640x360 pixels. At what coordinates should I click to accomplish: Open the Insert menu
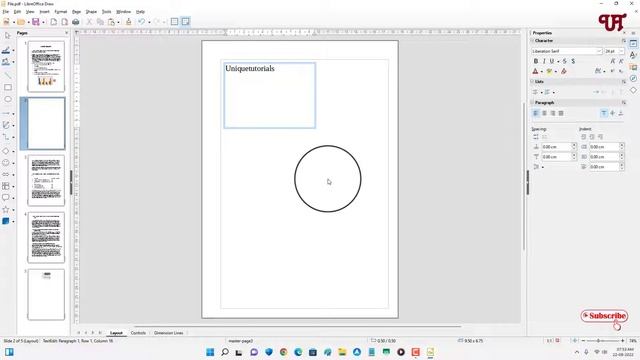pyautogui.click(x=44, y=12)
